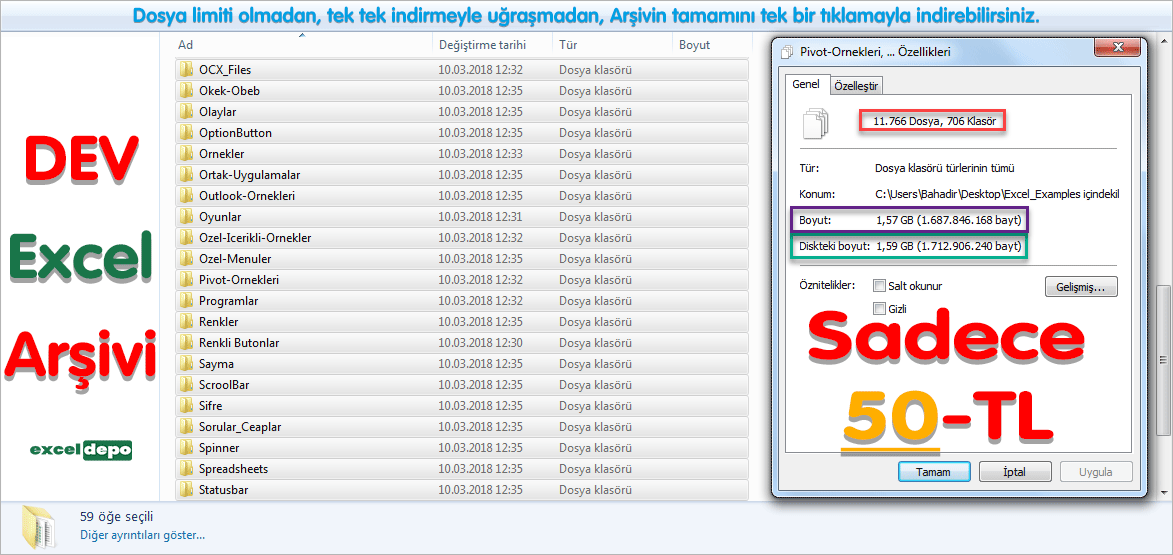The height and width of the screenshot is (555, 1173).
Task: Sort by Değiştirme tarihi column header
Action: click(x=483, y=45)
